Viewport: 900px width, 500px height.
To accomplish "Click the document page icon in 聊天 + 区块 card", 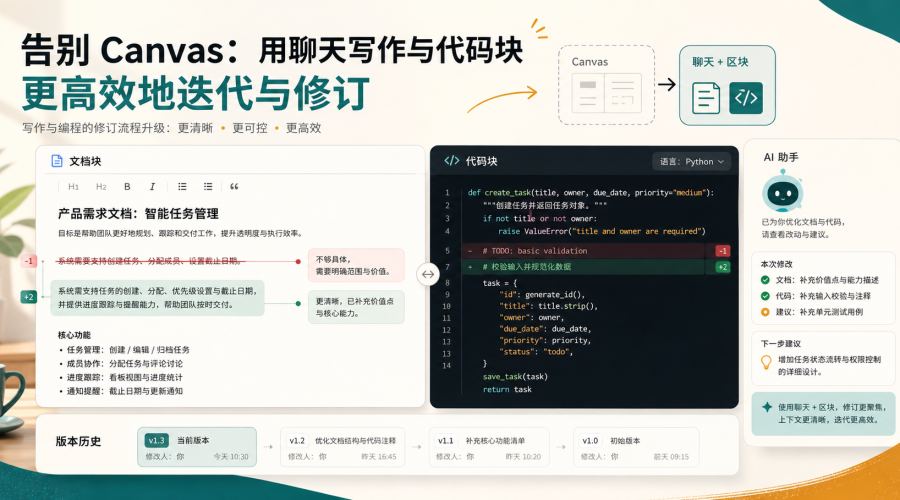I will pos(706,98).
